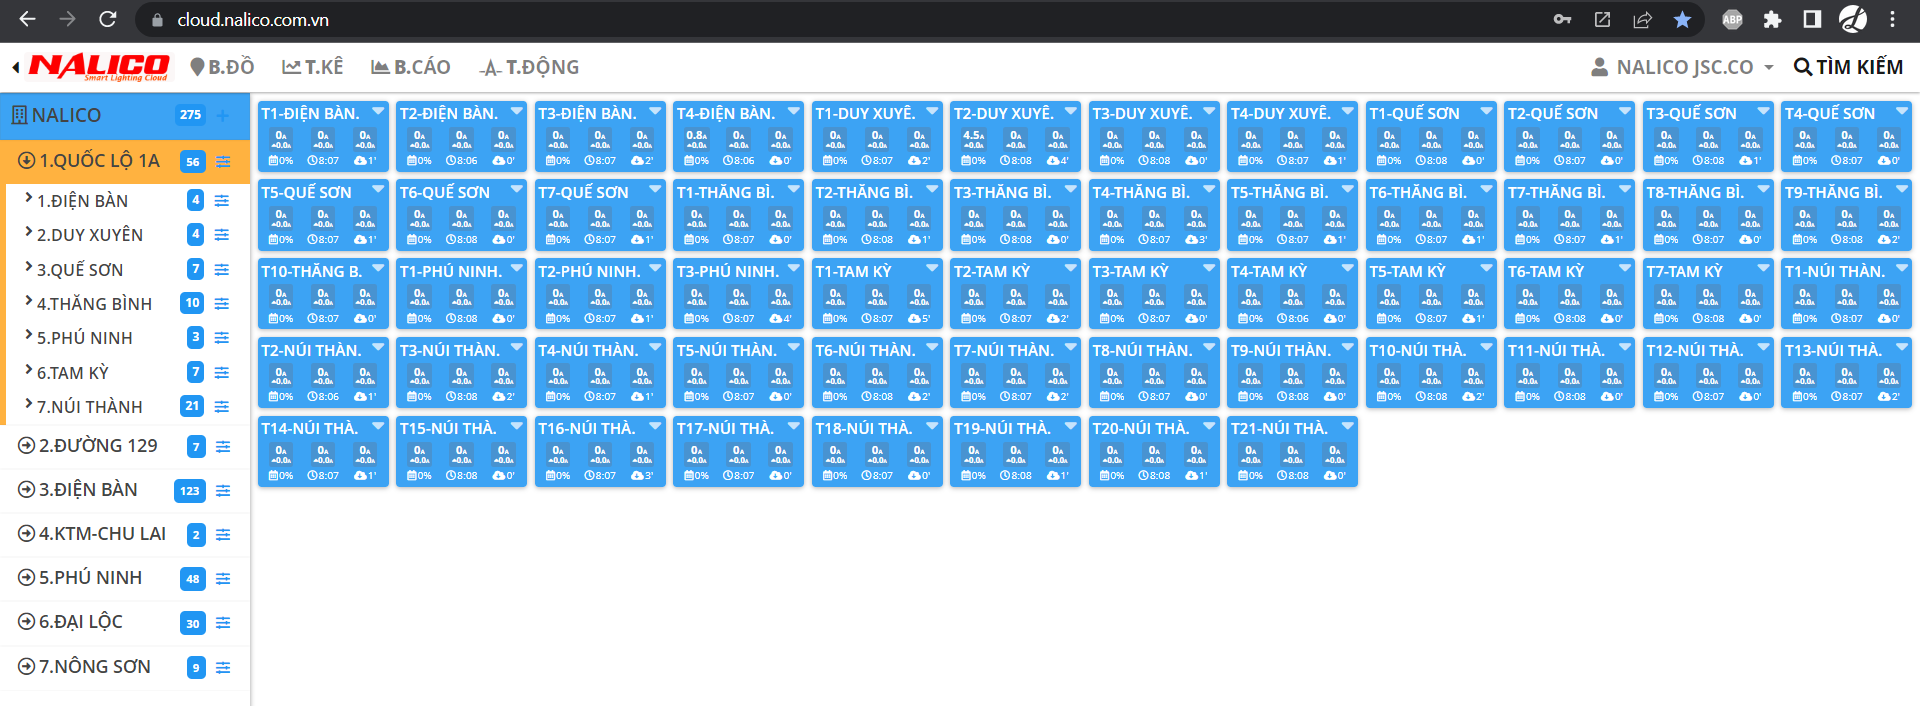
Task: Open dropdown arrow on T4-ĐIỆN BÀN card
Action: tap(794, 111)
